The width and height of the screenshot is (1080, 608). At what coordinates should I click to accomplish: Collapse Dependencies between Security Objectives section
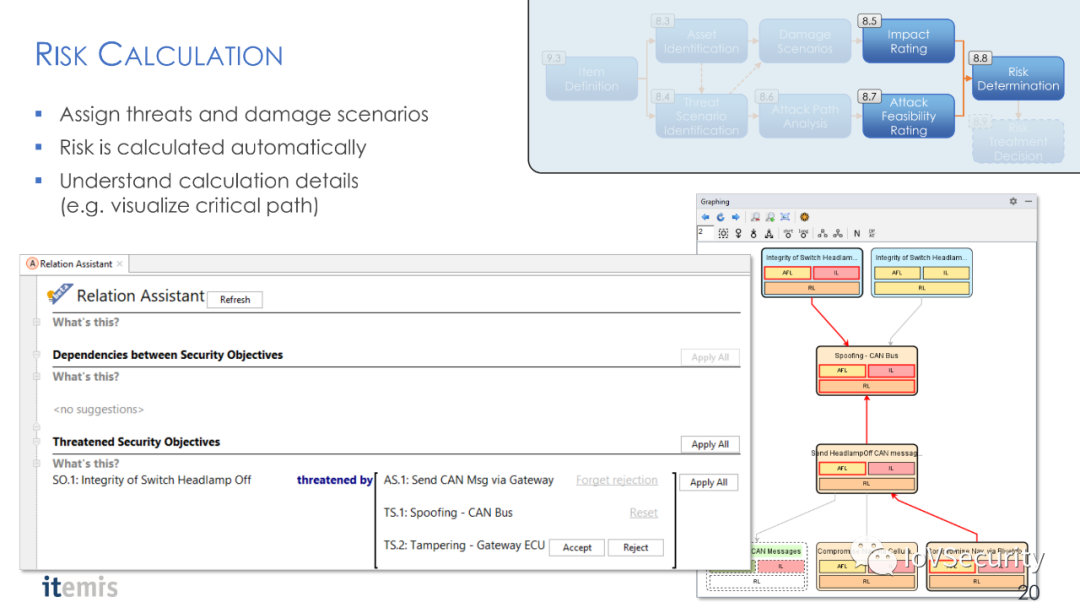click(x=37, y=355)
